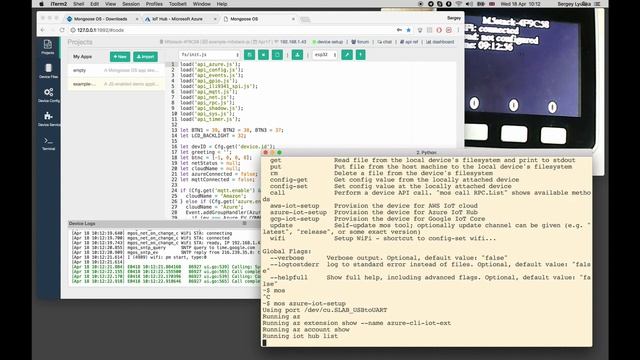Click the green Import app button
This screenshot has width=640, height=360.
tap(145, 57)
